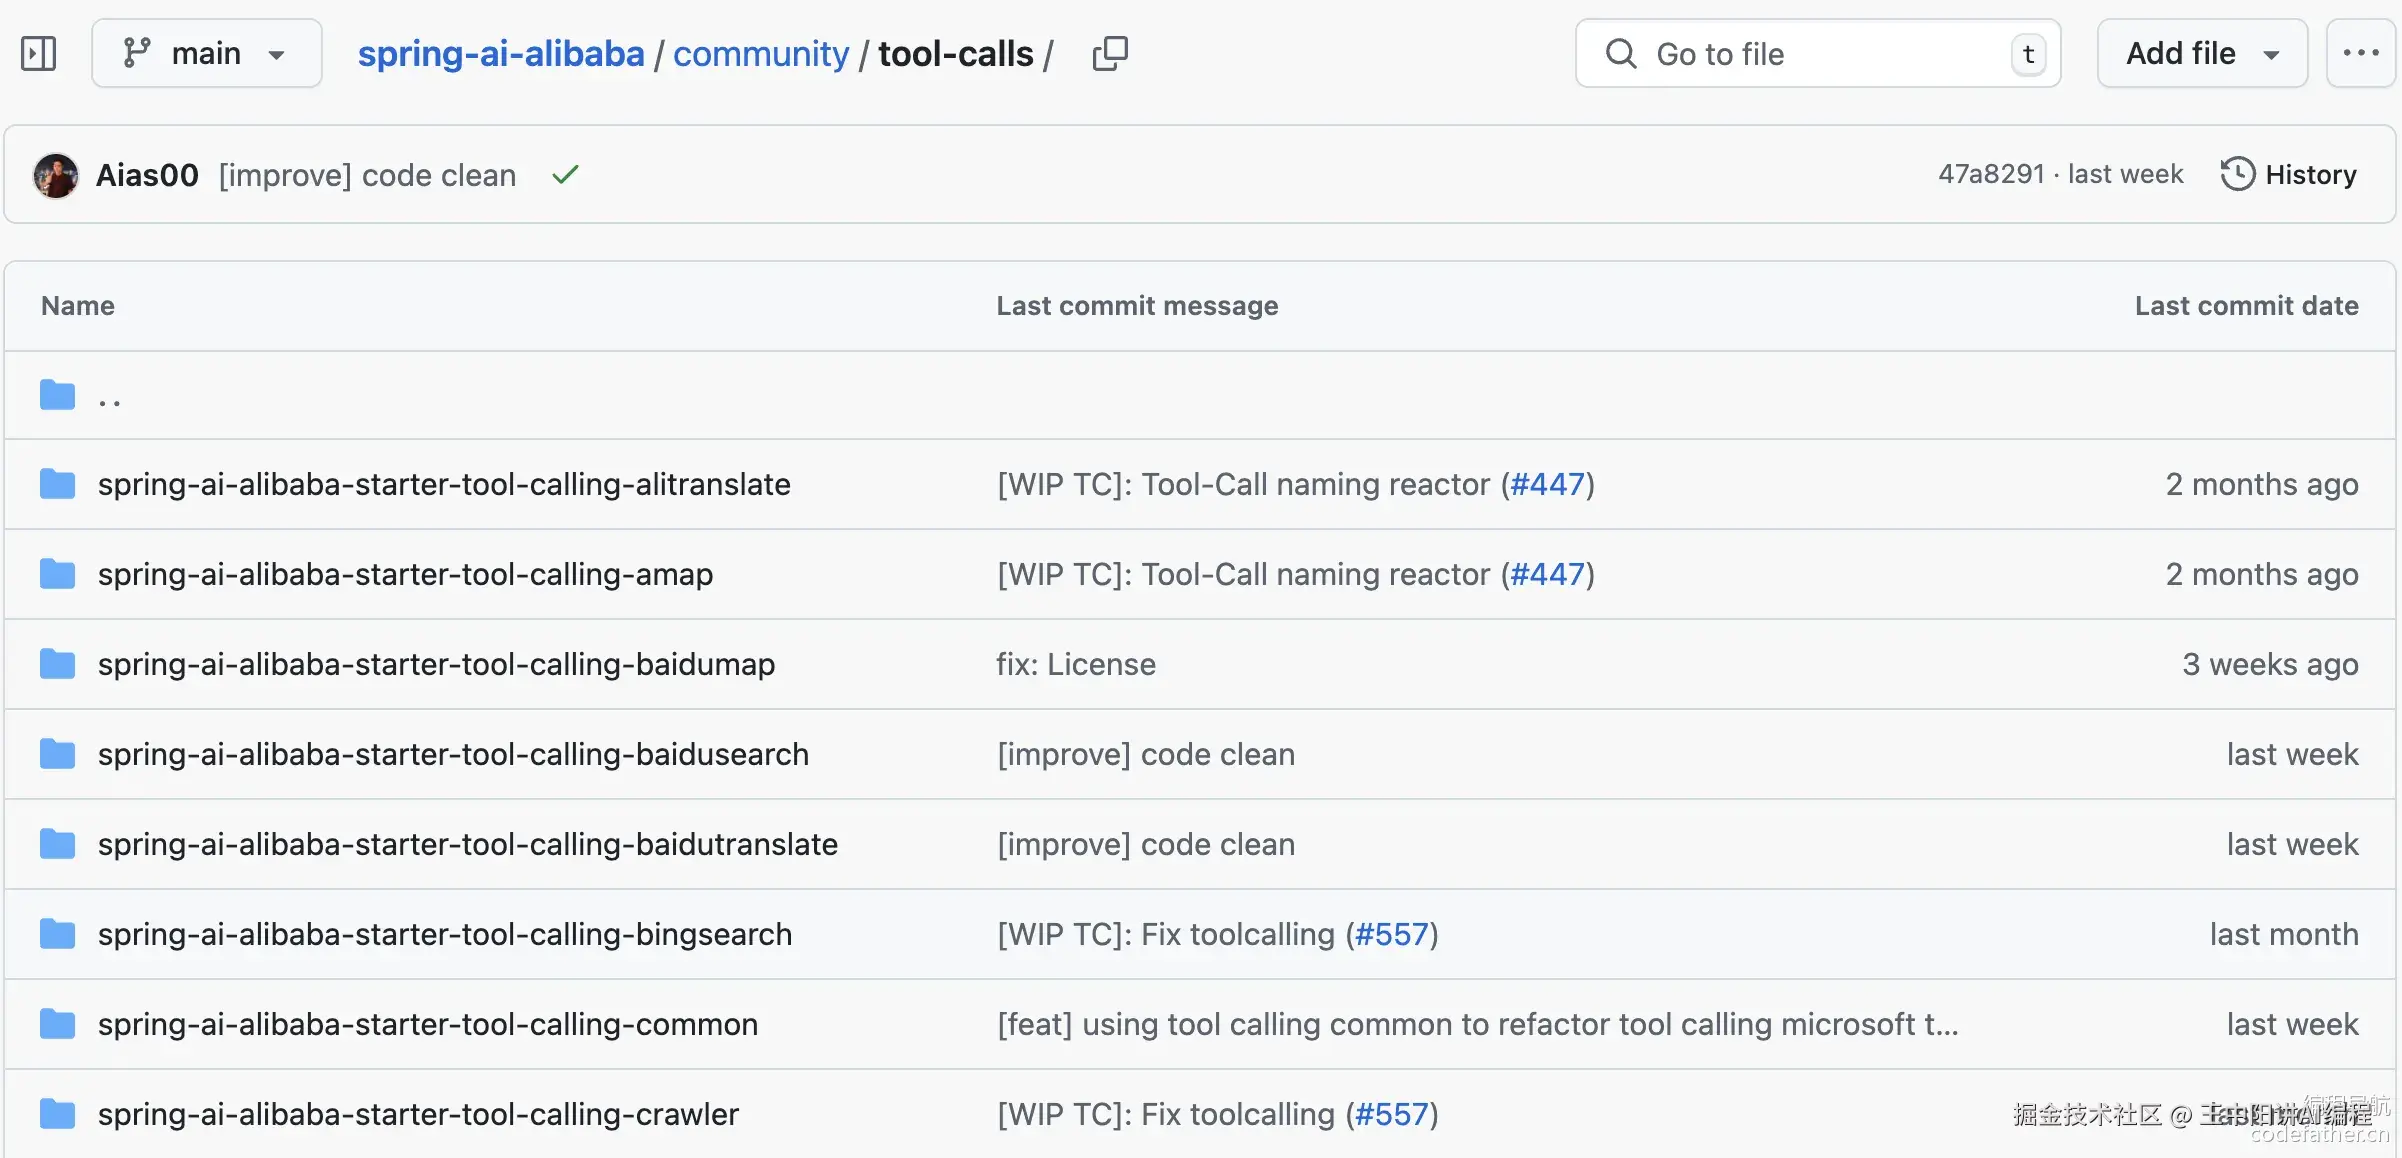Click the green commit status checkmark
This screenshot has height=1158, width=2402.
565,175
